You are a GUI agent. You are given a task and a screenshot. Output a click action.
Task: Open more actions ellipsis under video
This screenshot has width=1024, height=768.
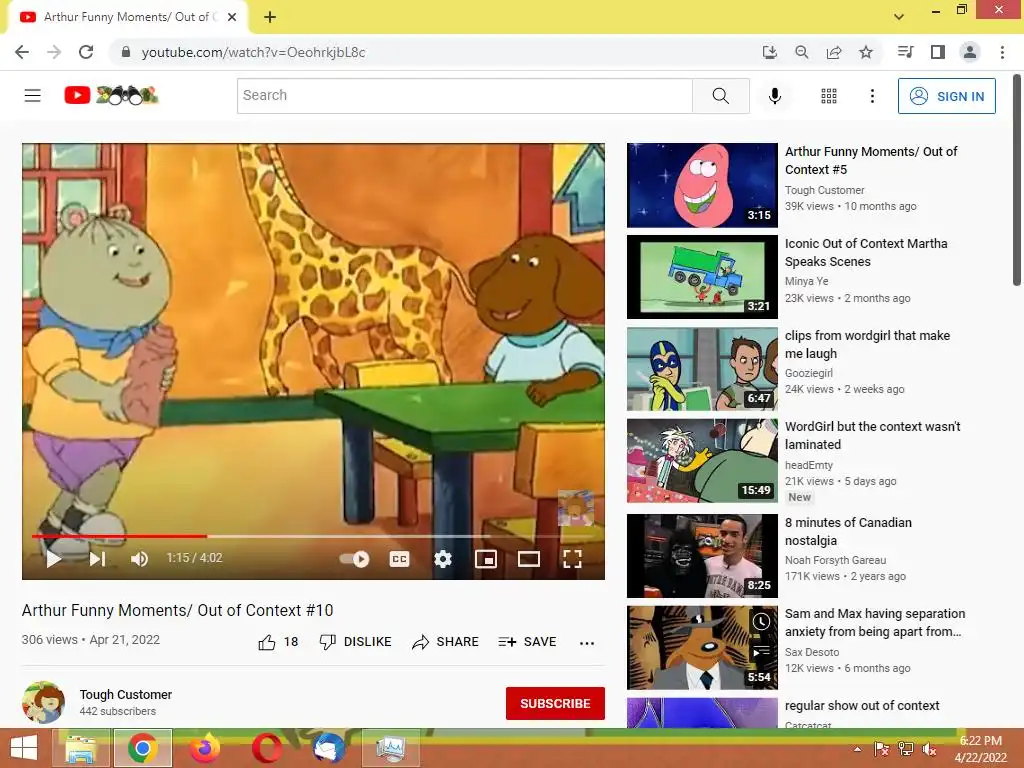point(586,643)
